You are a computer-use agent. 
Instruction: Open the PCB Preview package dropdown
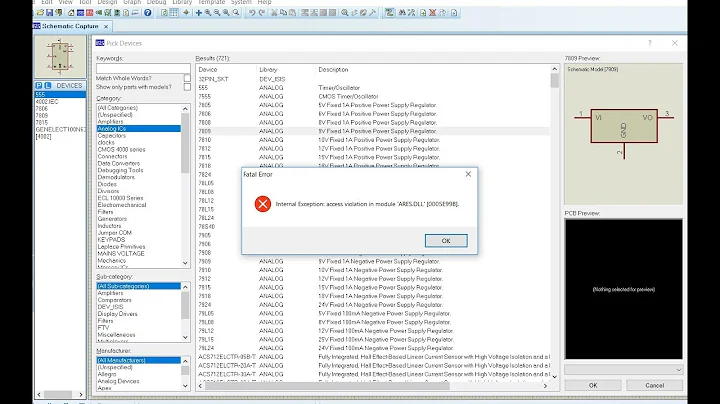tap(624, 370)
